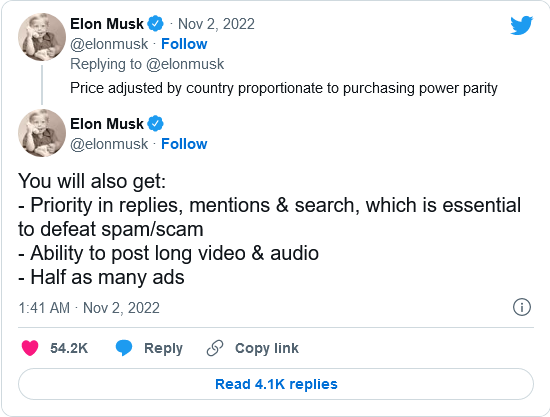This screenshot has height=417, width=550.
Task: Click the chain link copy icon
Action: pos(215,348)
